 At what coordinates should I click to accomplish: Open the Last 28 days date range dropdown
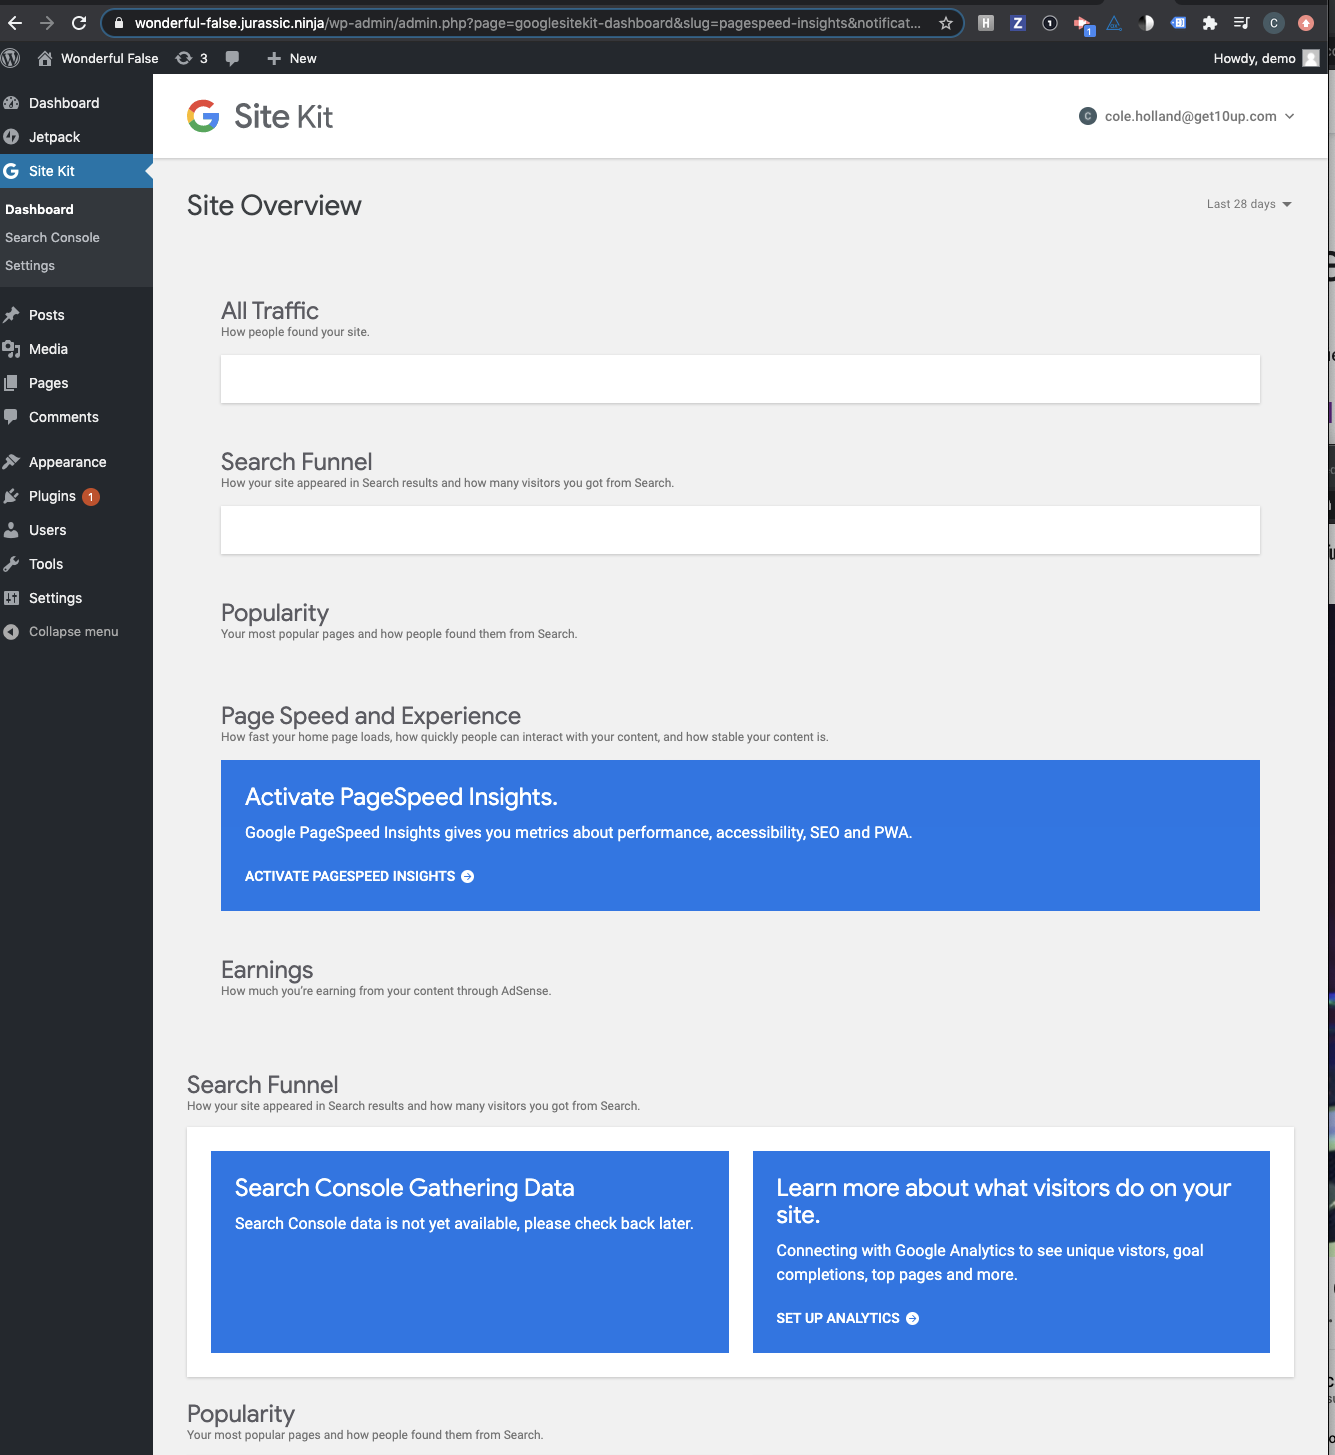[x=1247, y=204]
